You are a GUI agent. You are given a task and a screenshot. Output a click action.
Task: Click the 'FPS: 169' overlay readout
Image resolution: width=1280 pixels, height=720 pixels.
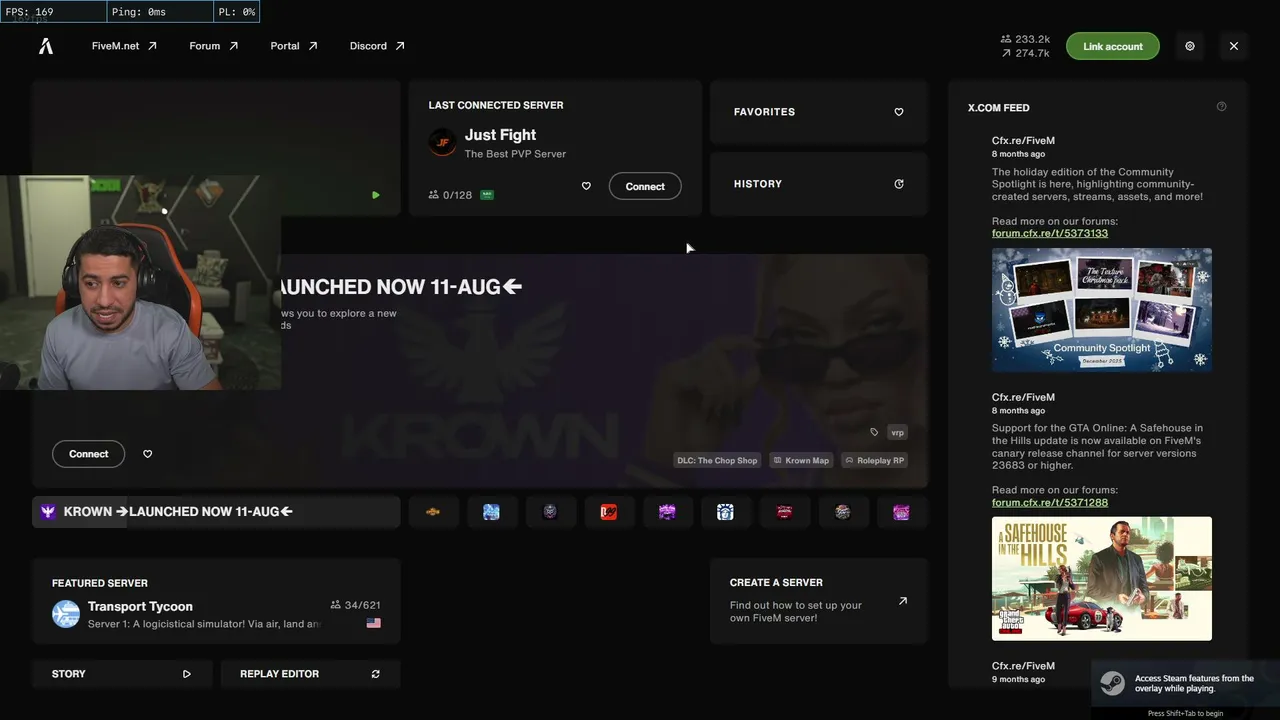point(30,12)
